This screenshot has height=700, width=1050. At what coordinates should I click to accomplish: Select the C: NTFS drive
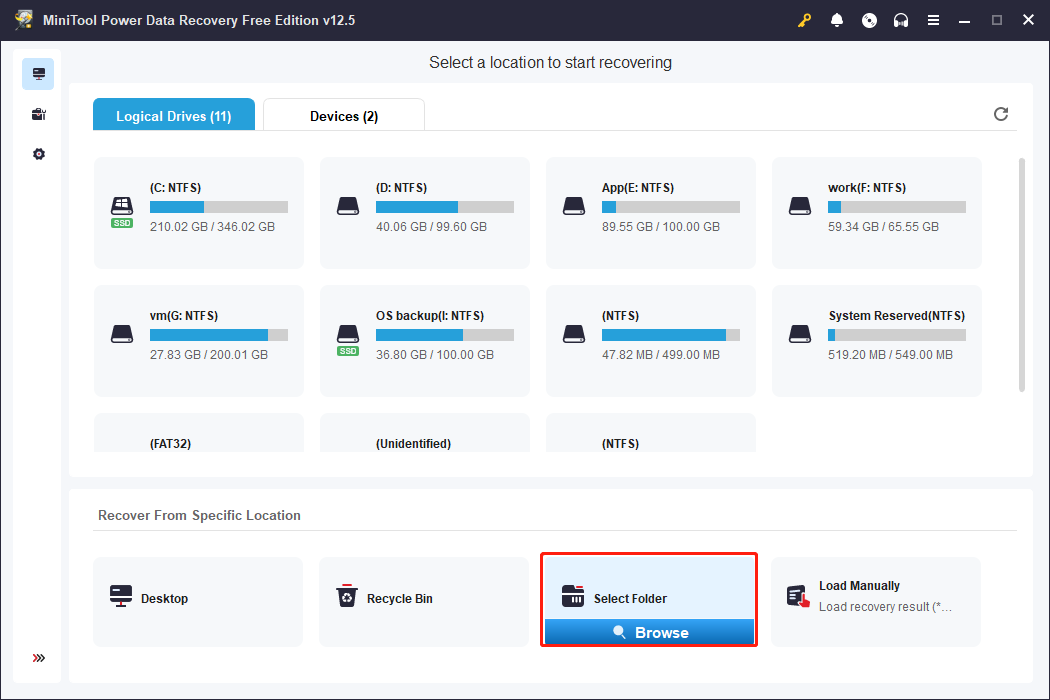[198, 212]
